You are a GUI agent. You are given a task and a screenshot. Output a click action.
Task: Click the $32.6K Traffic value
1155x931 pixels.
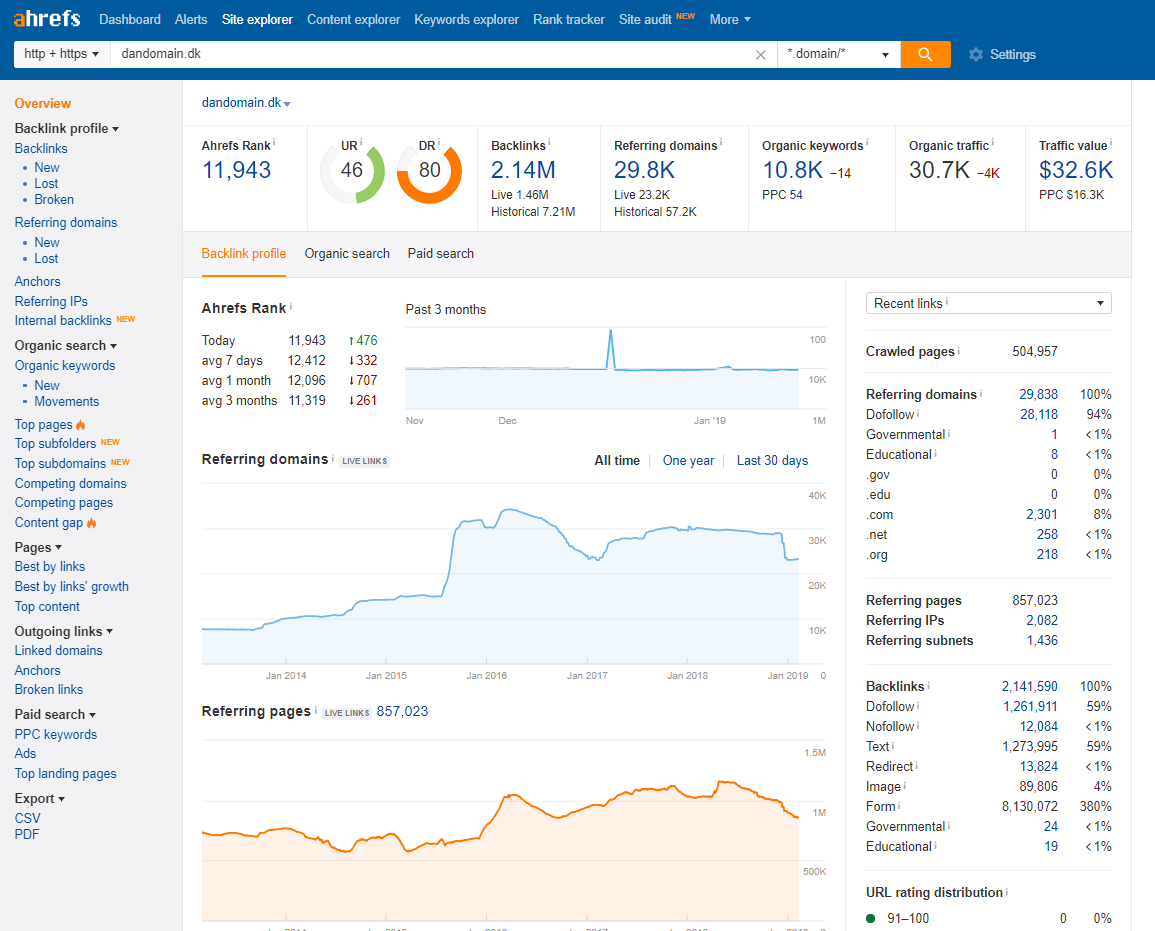point(1076,170)
